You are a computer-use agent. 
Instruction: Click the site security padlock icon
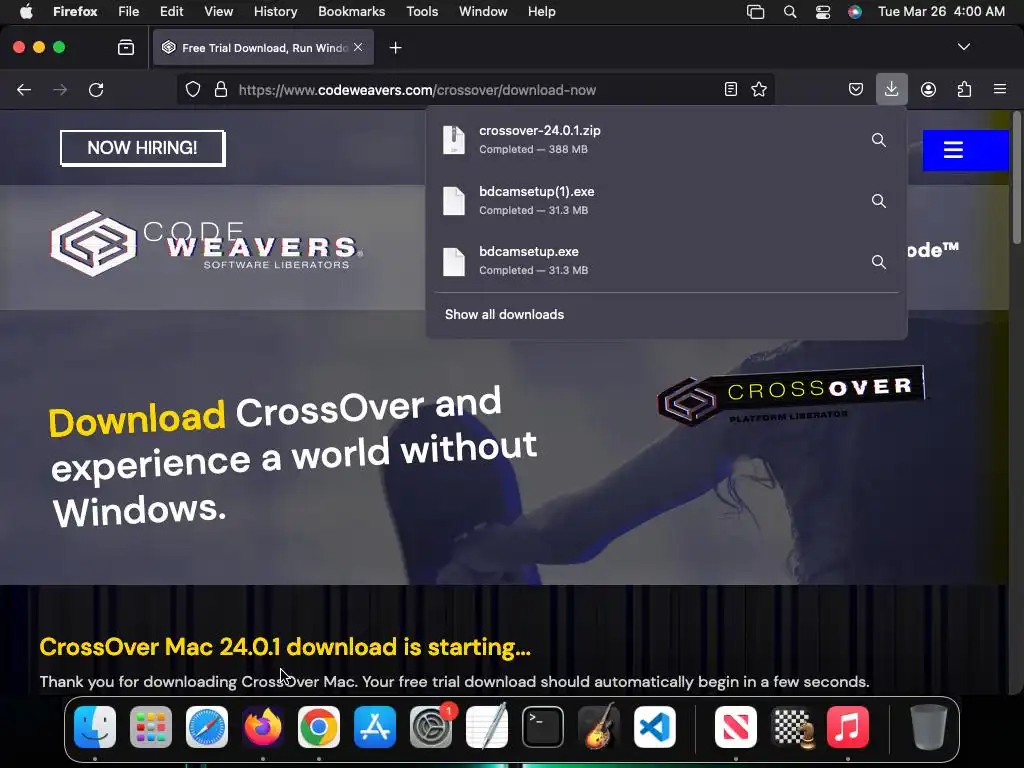click(221, 89)
